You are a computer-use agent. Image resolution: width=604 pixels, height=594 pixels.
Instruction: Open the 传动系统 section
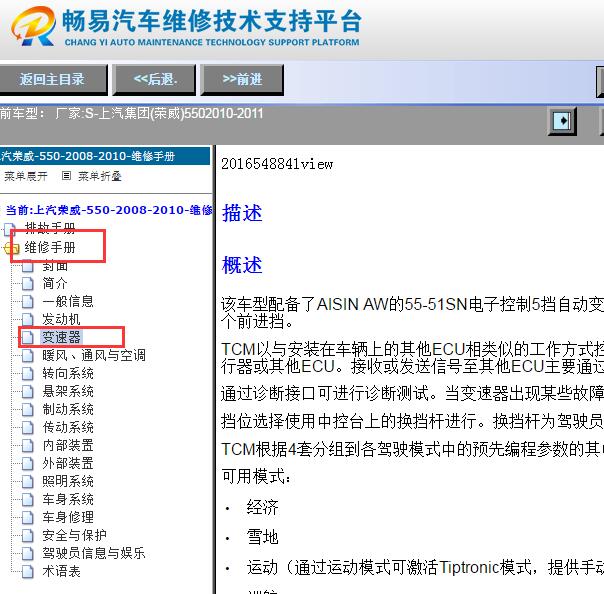(68, 427)
